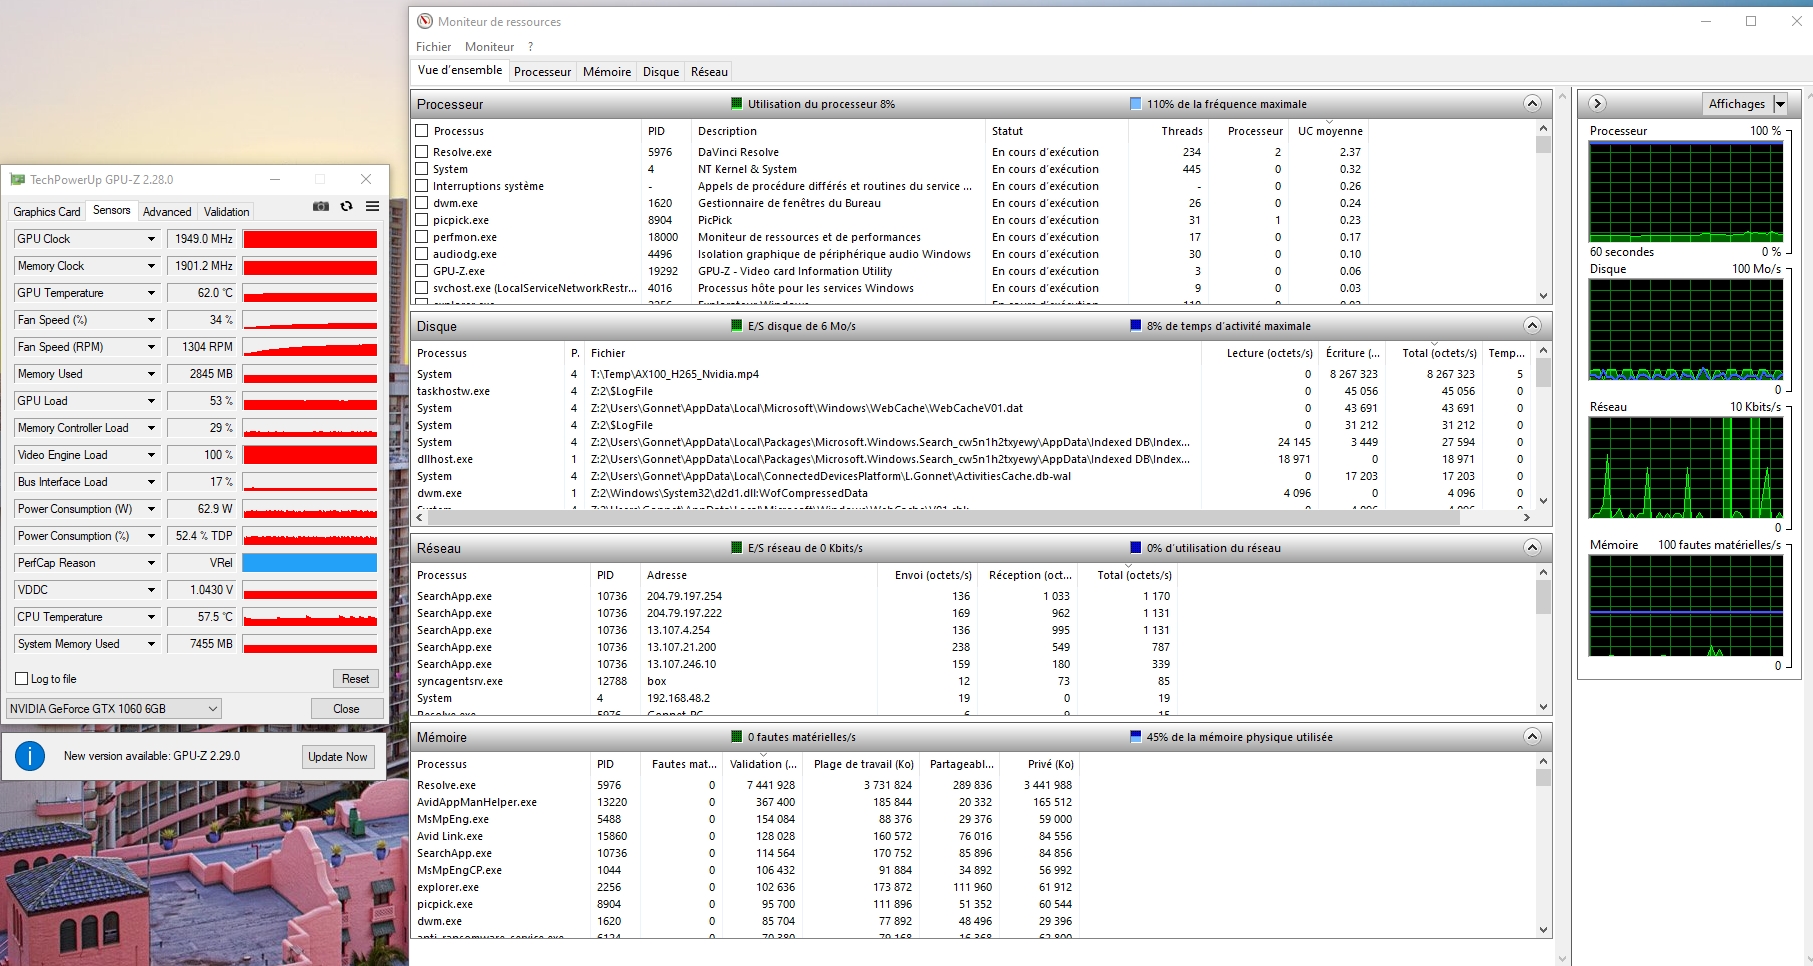The width and height of the screenshot is (1813, 966).
Task: Open the GPU-Z hamburger menu
Action: 372,206
